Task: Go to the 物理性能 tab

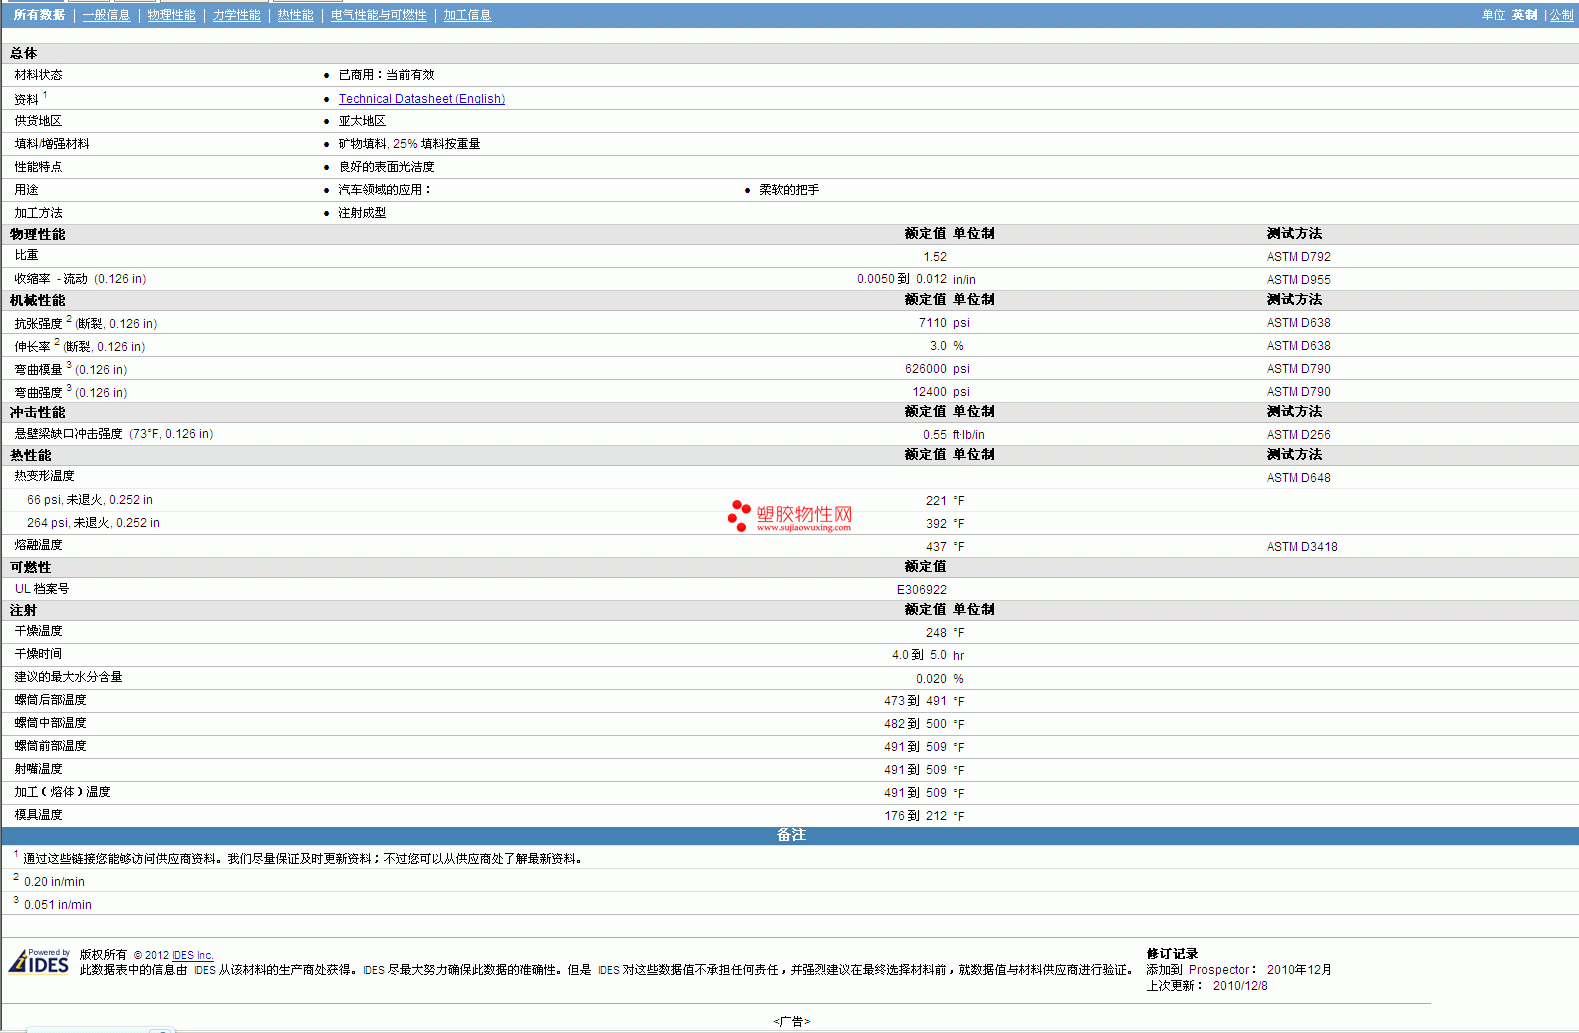Action: click(171, 15)
